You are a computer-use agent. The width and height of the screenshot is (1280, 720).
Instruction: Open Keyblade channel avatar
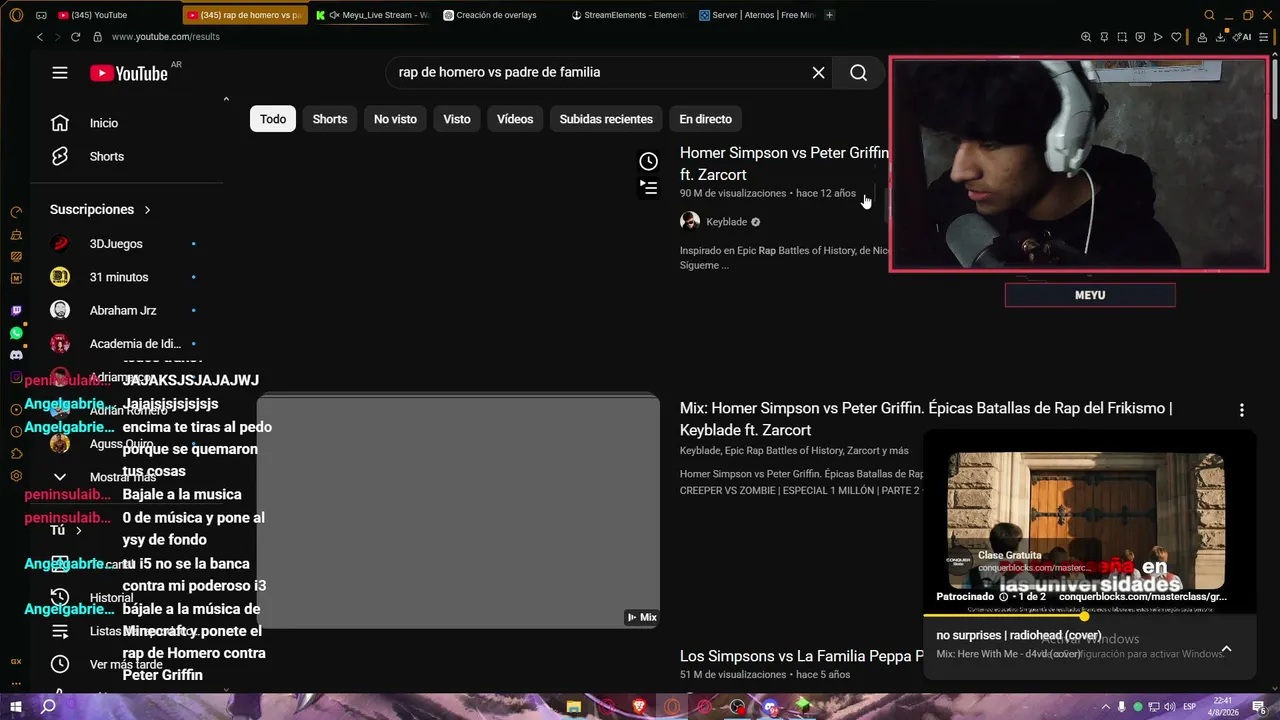690,221
